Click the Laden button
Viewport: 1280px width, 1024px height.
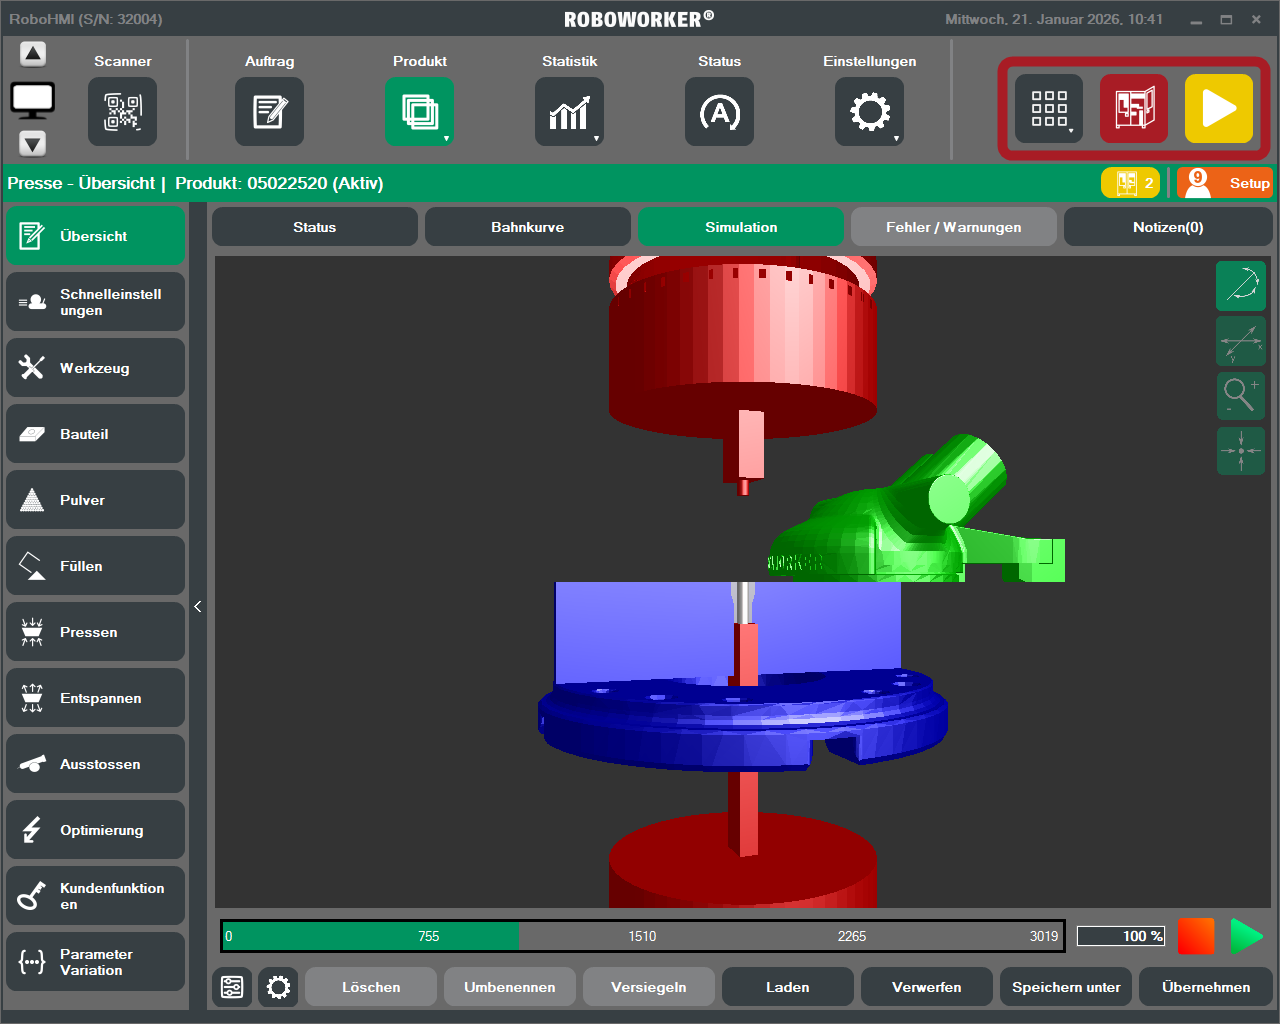788,987
